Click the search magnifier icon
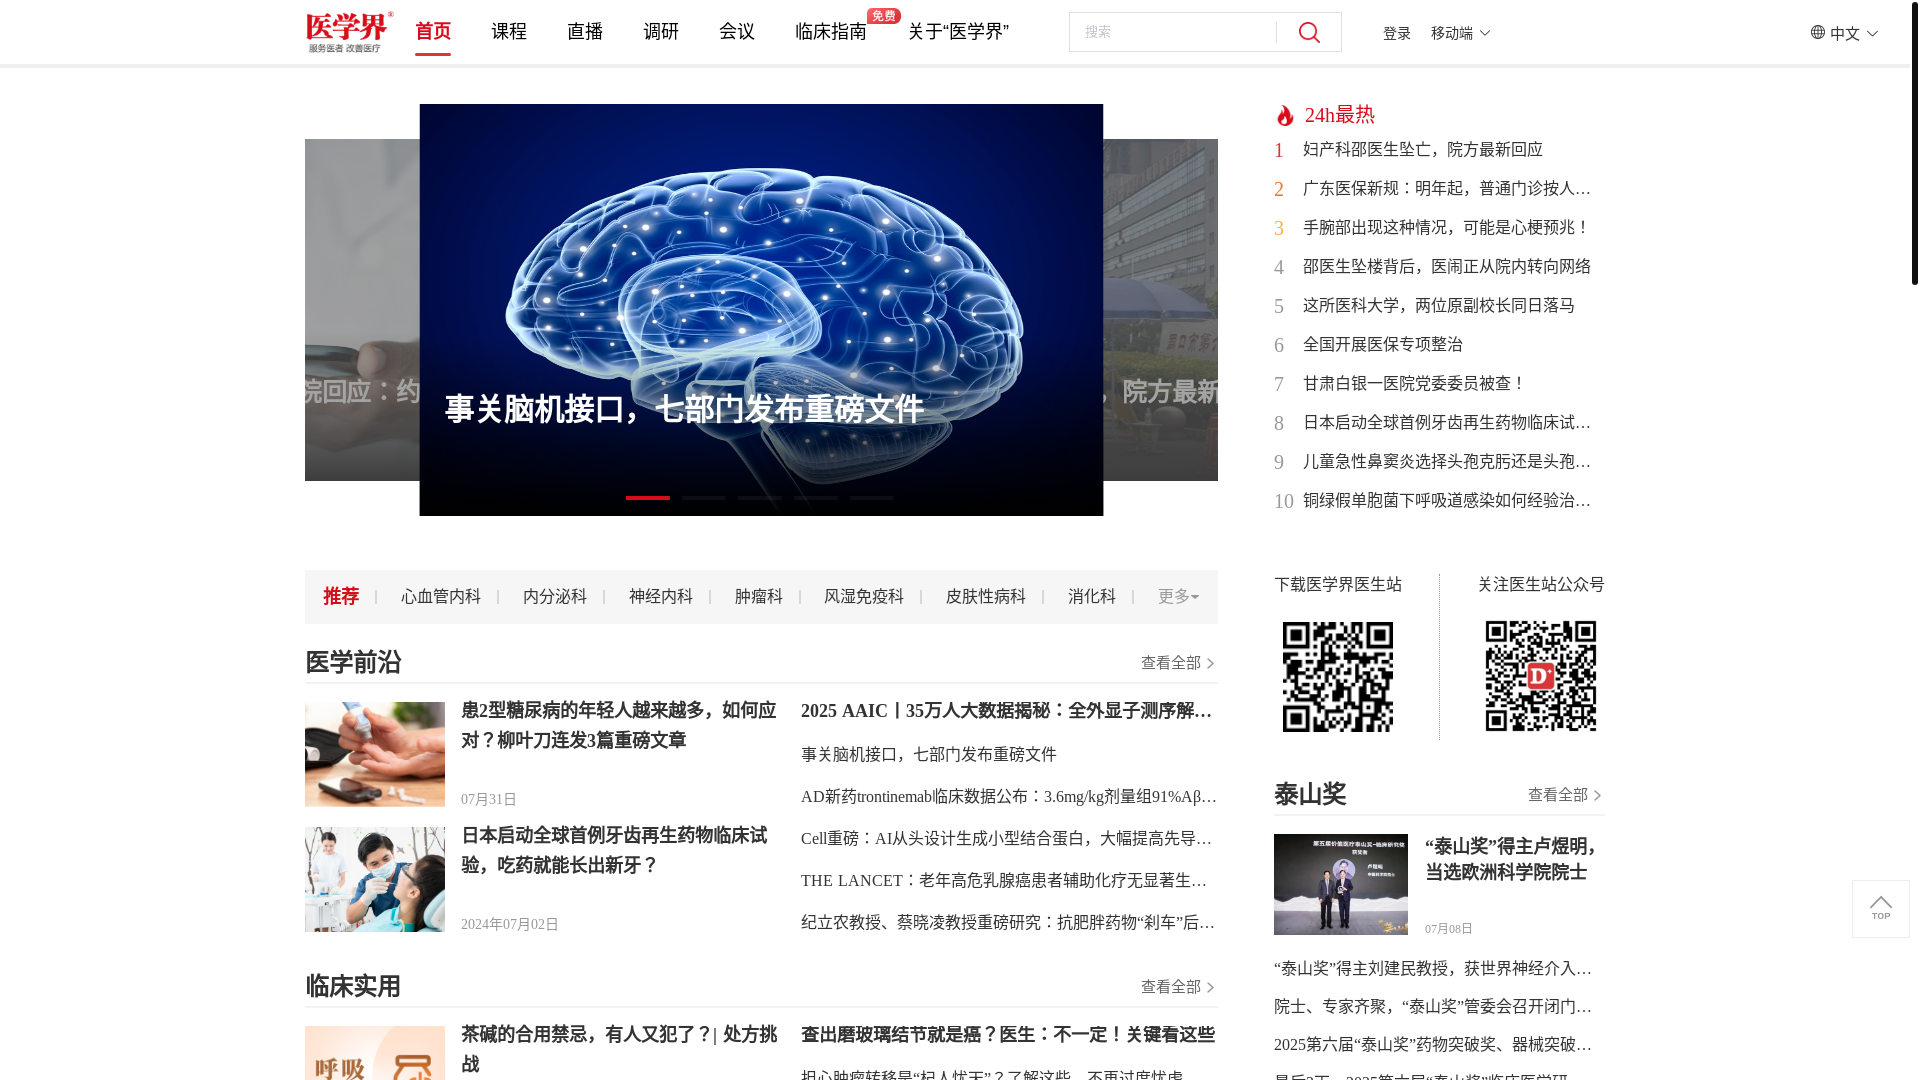 1309,33
